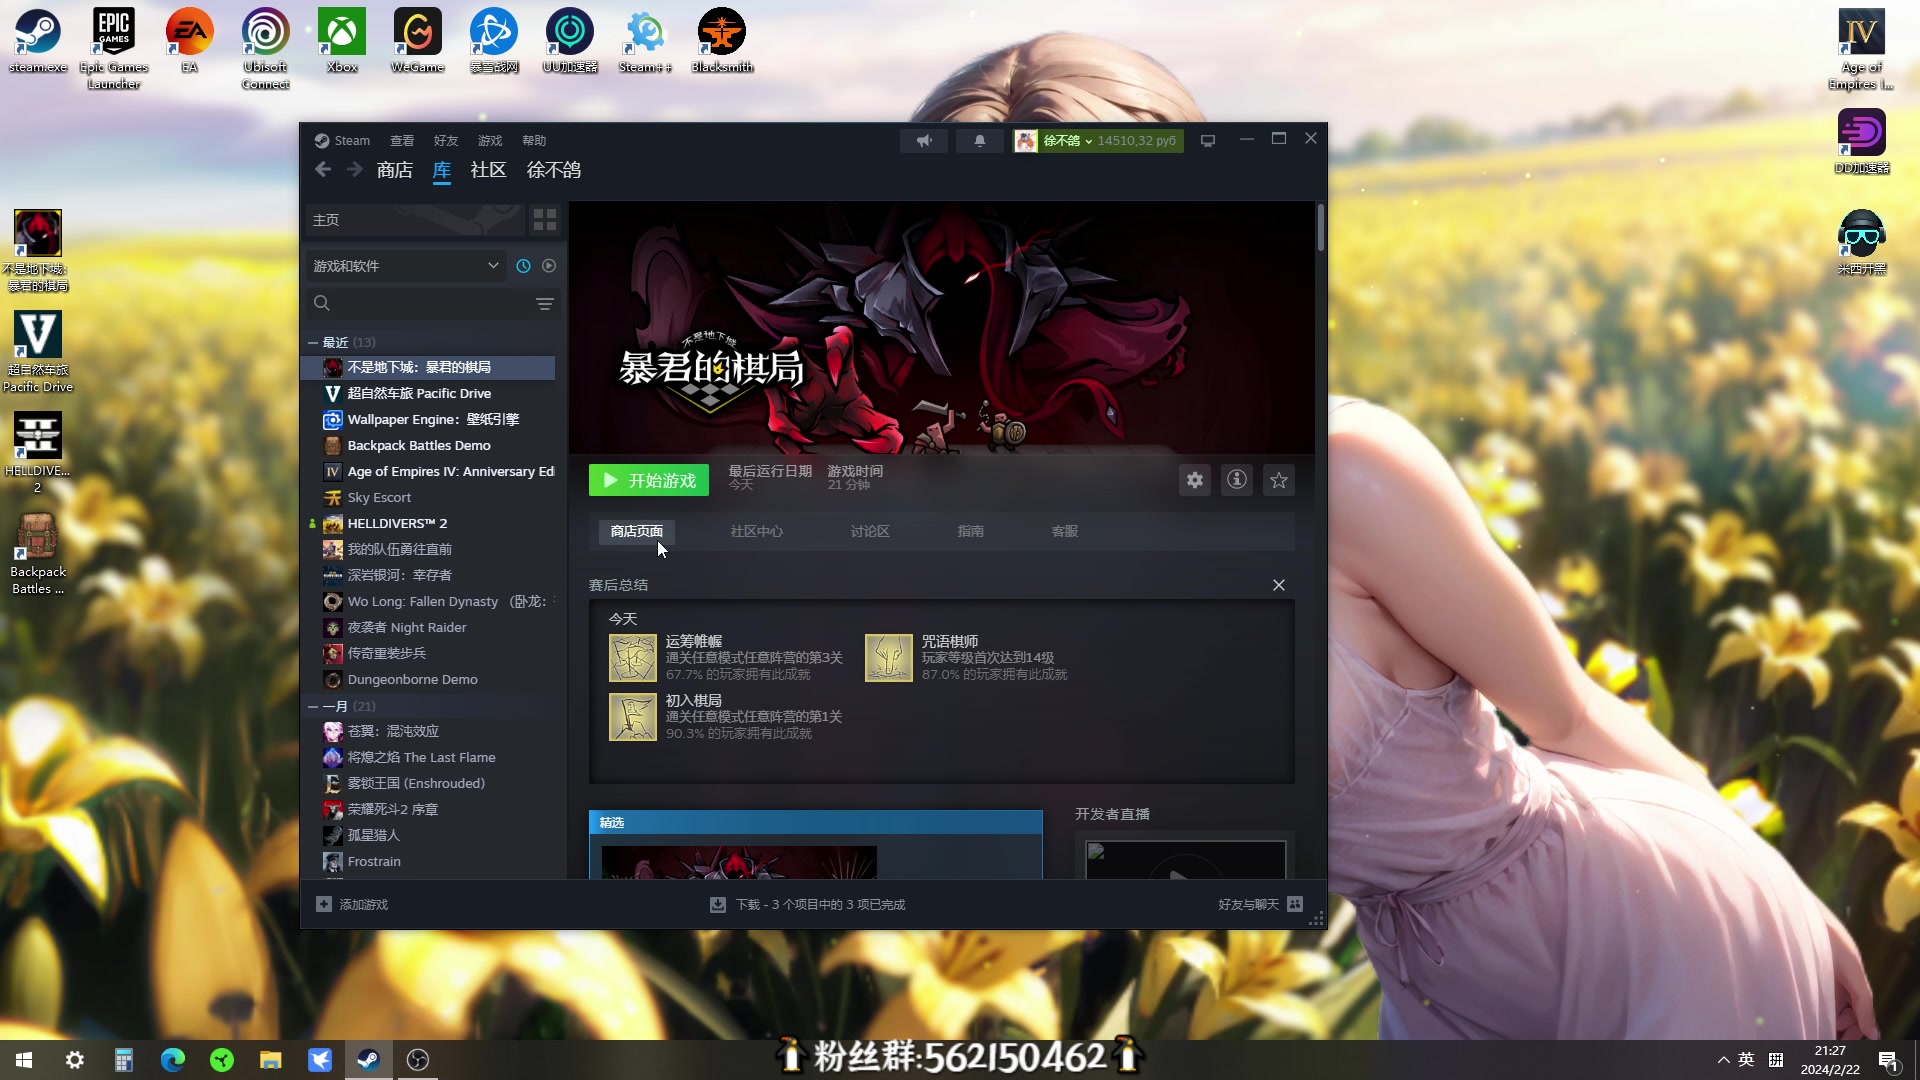Select the 讨论区 game tab

[x=870, y=532]
